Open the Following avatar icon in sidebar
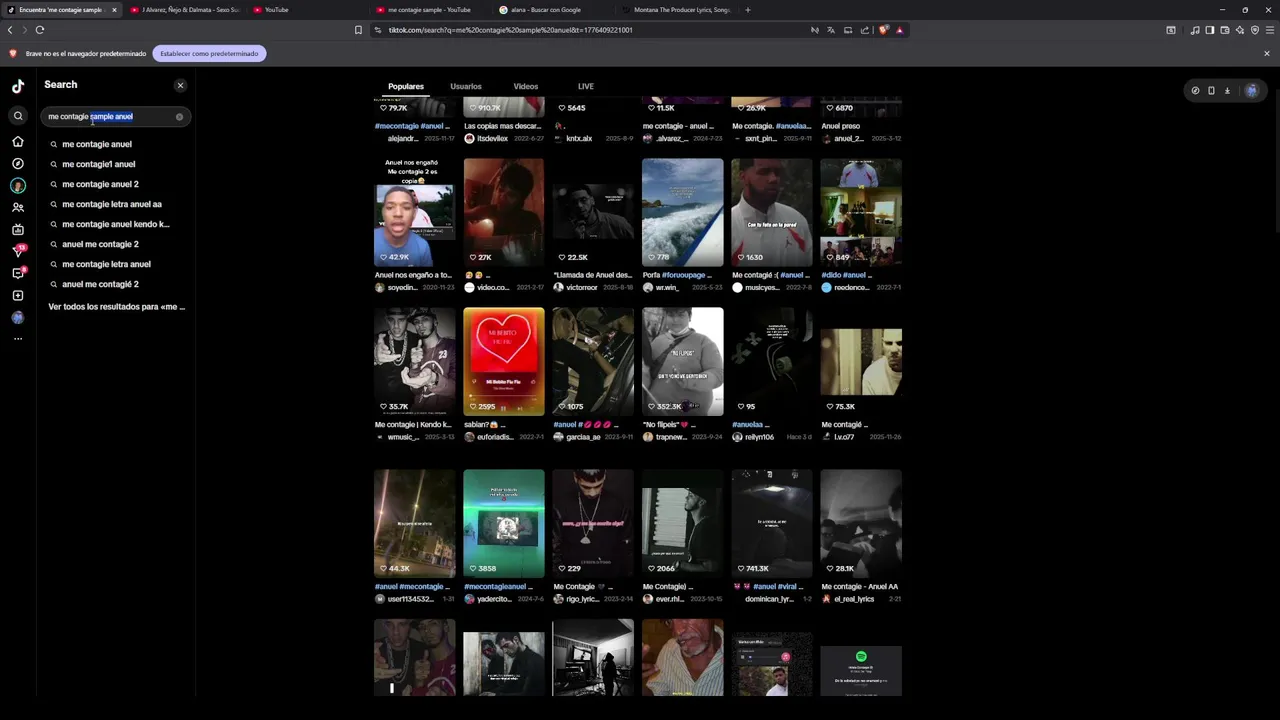Image resolution: width=1280 pixels, height=720 pixels. (18, 185)
